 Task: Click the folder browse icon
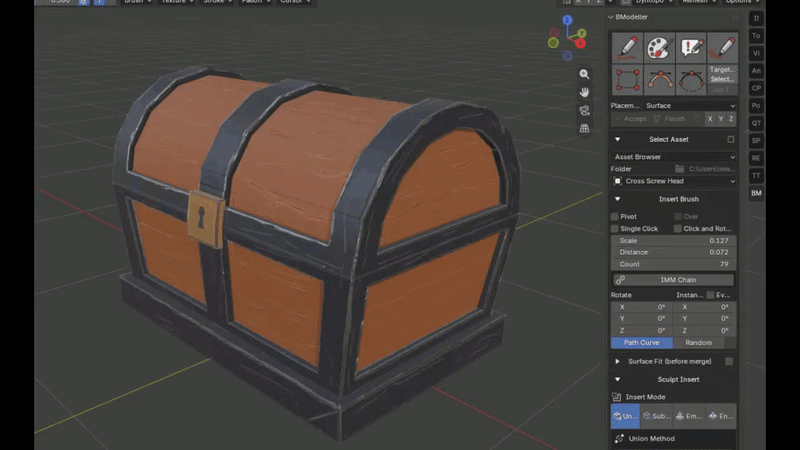coord(680,169)
